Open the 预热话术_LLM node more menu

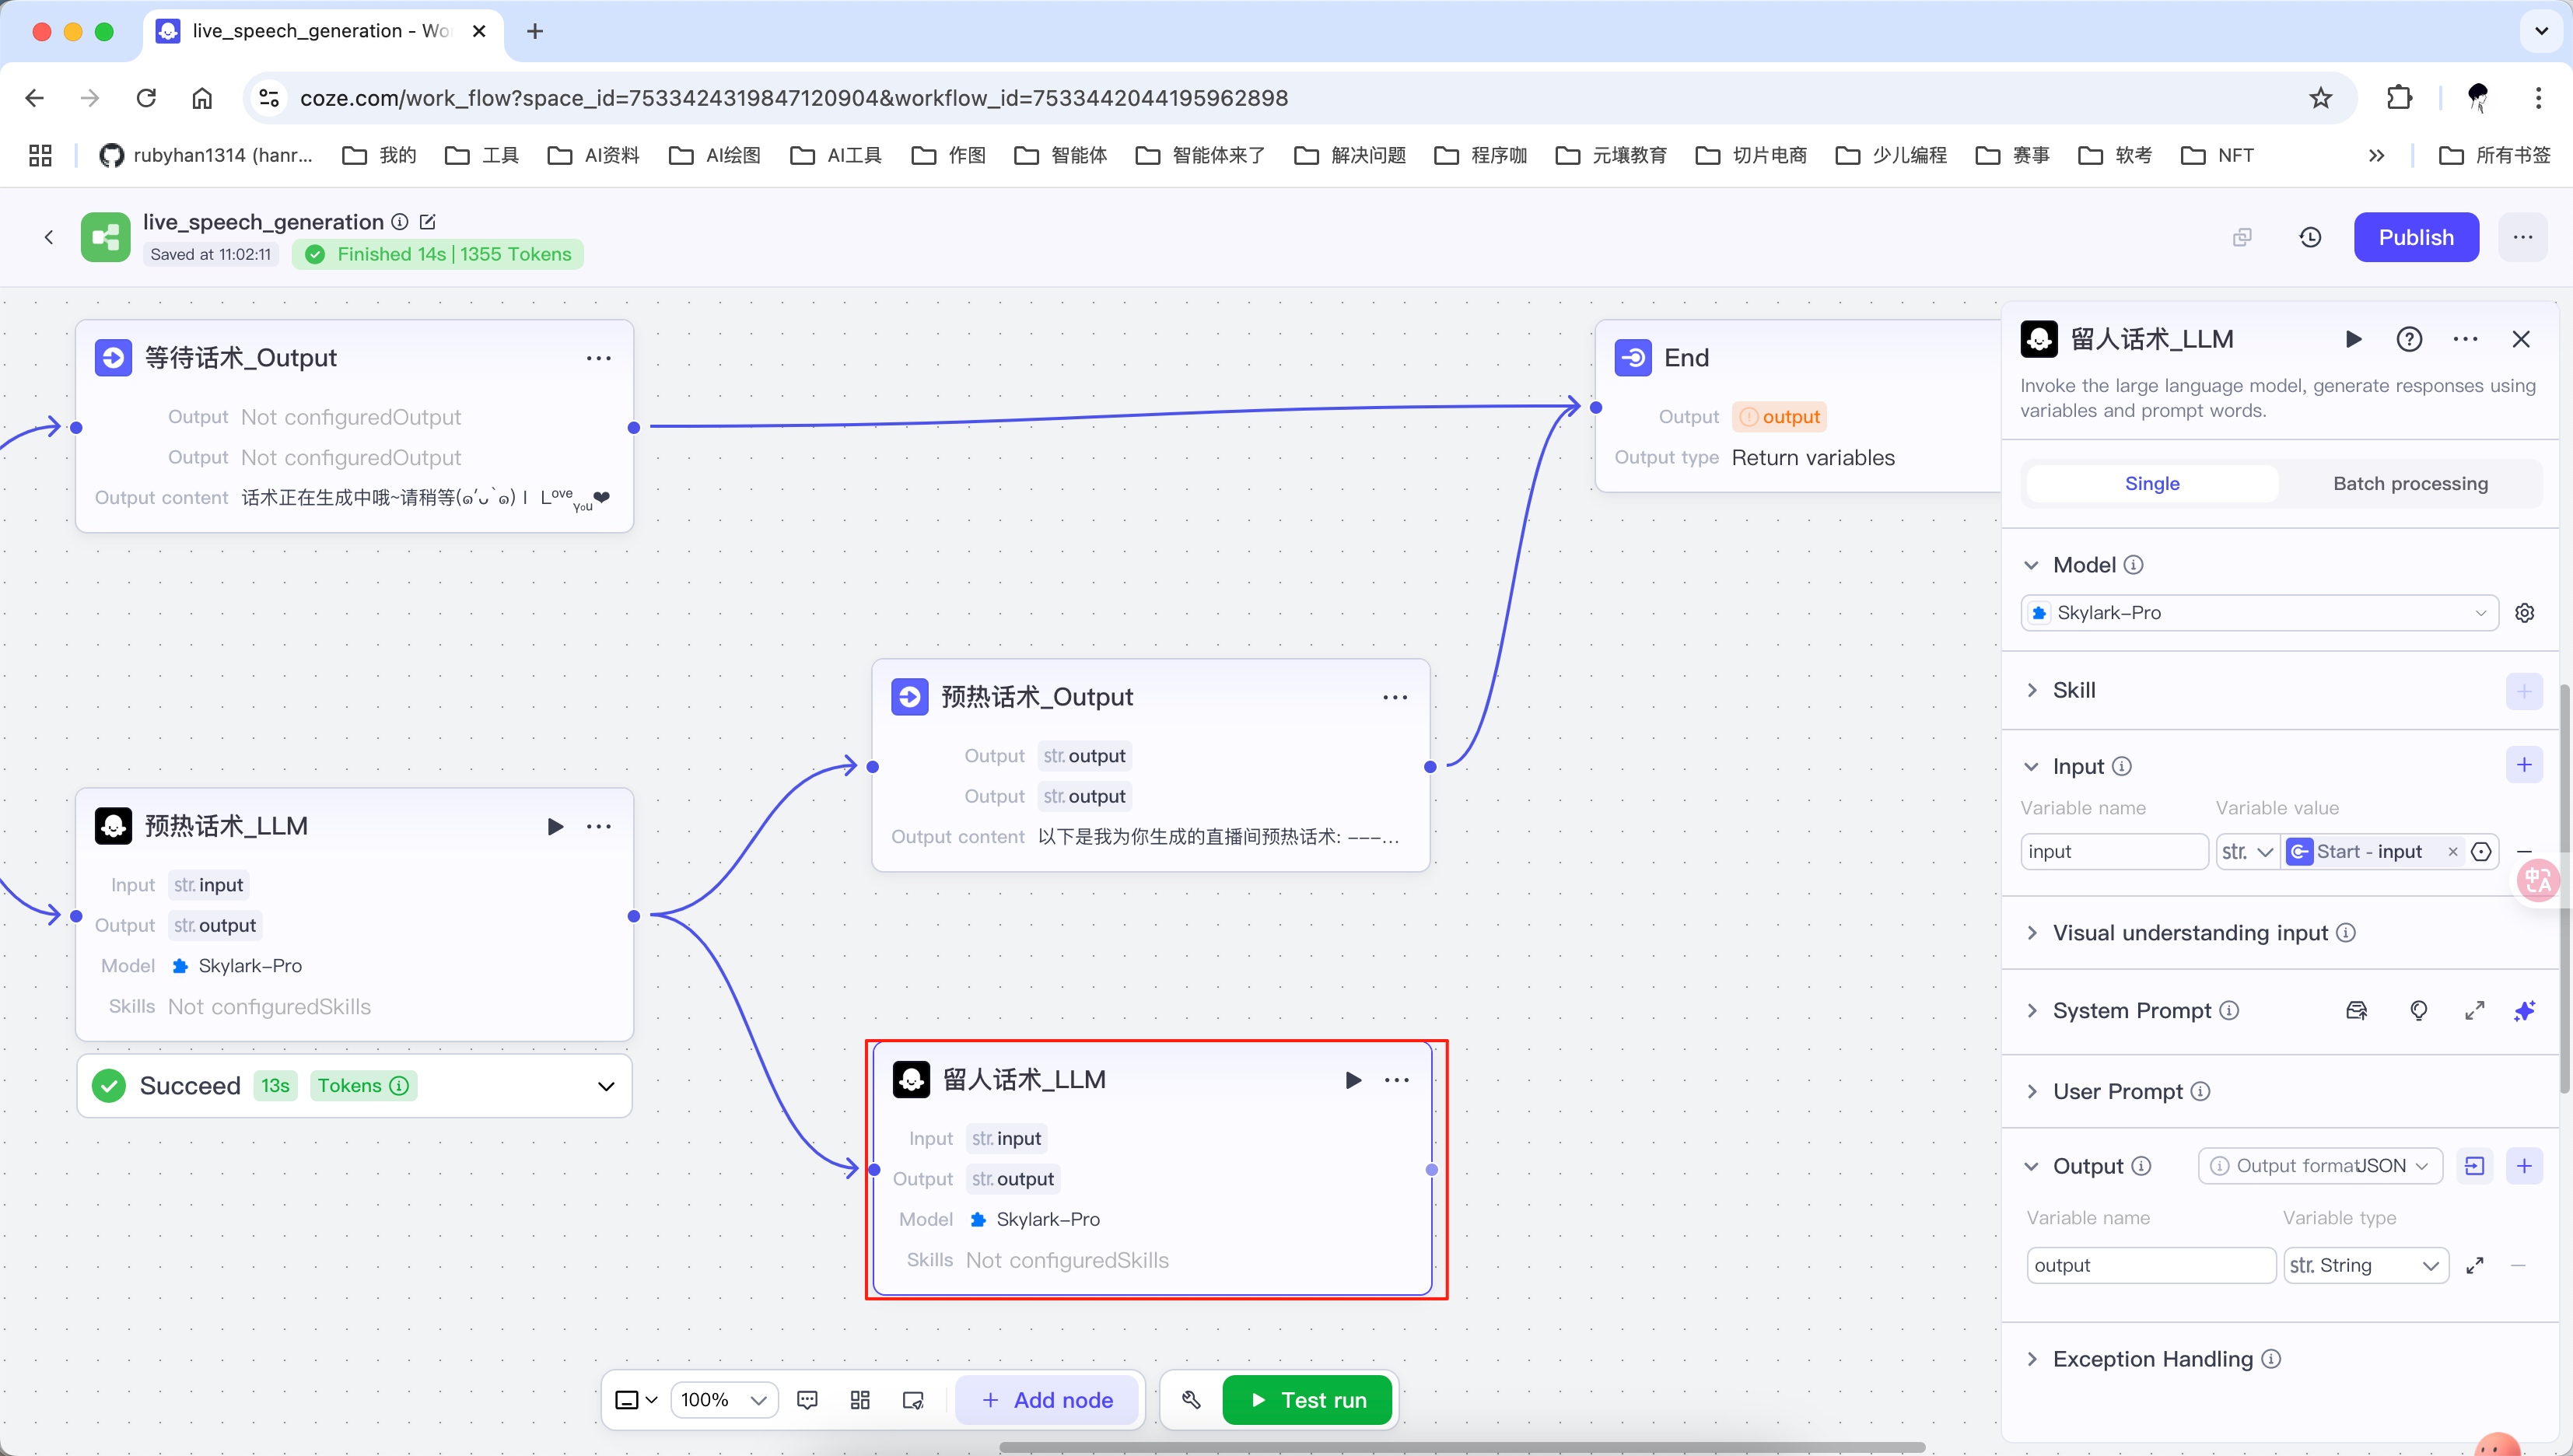[599, 826]
